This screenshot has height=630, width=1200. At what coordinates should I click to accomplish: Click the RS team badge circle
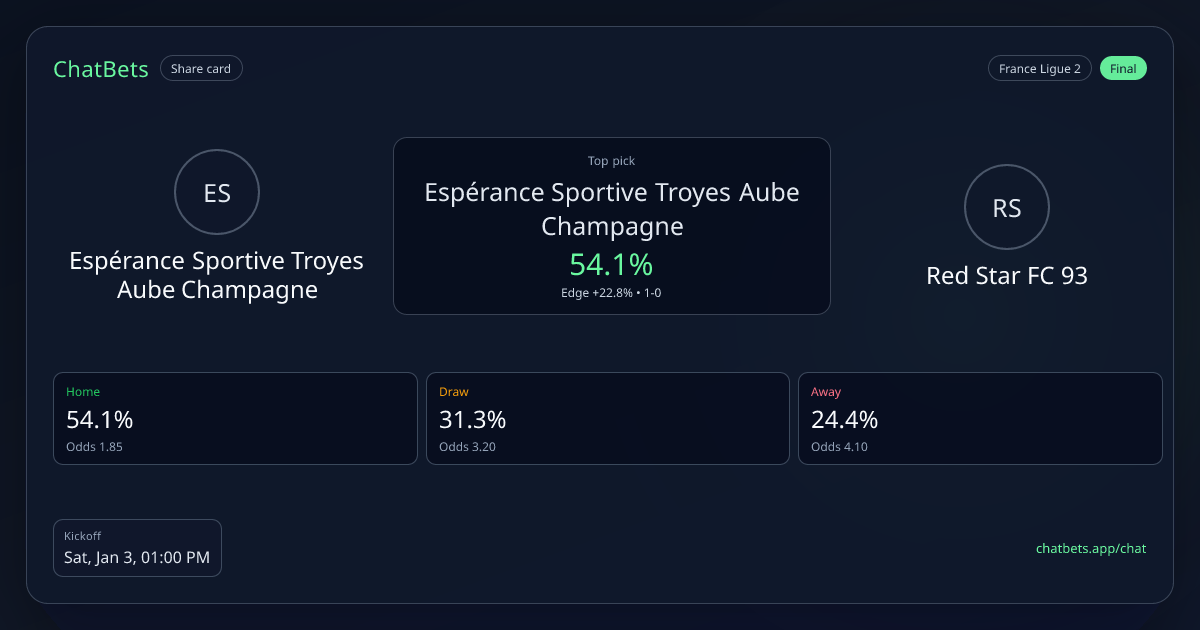1007,207
